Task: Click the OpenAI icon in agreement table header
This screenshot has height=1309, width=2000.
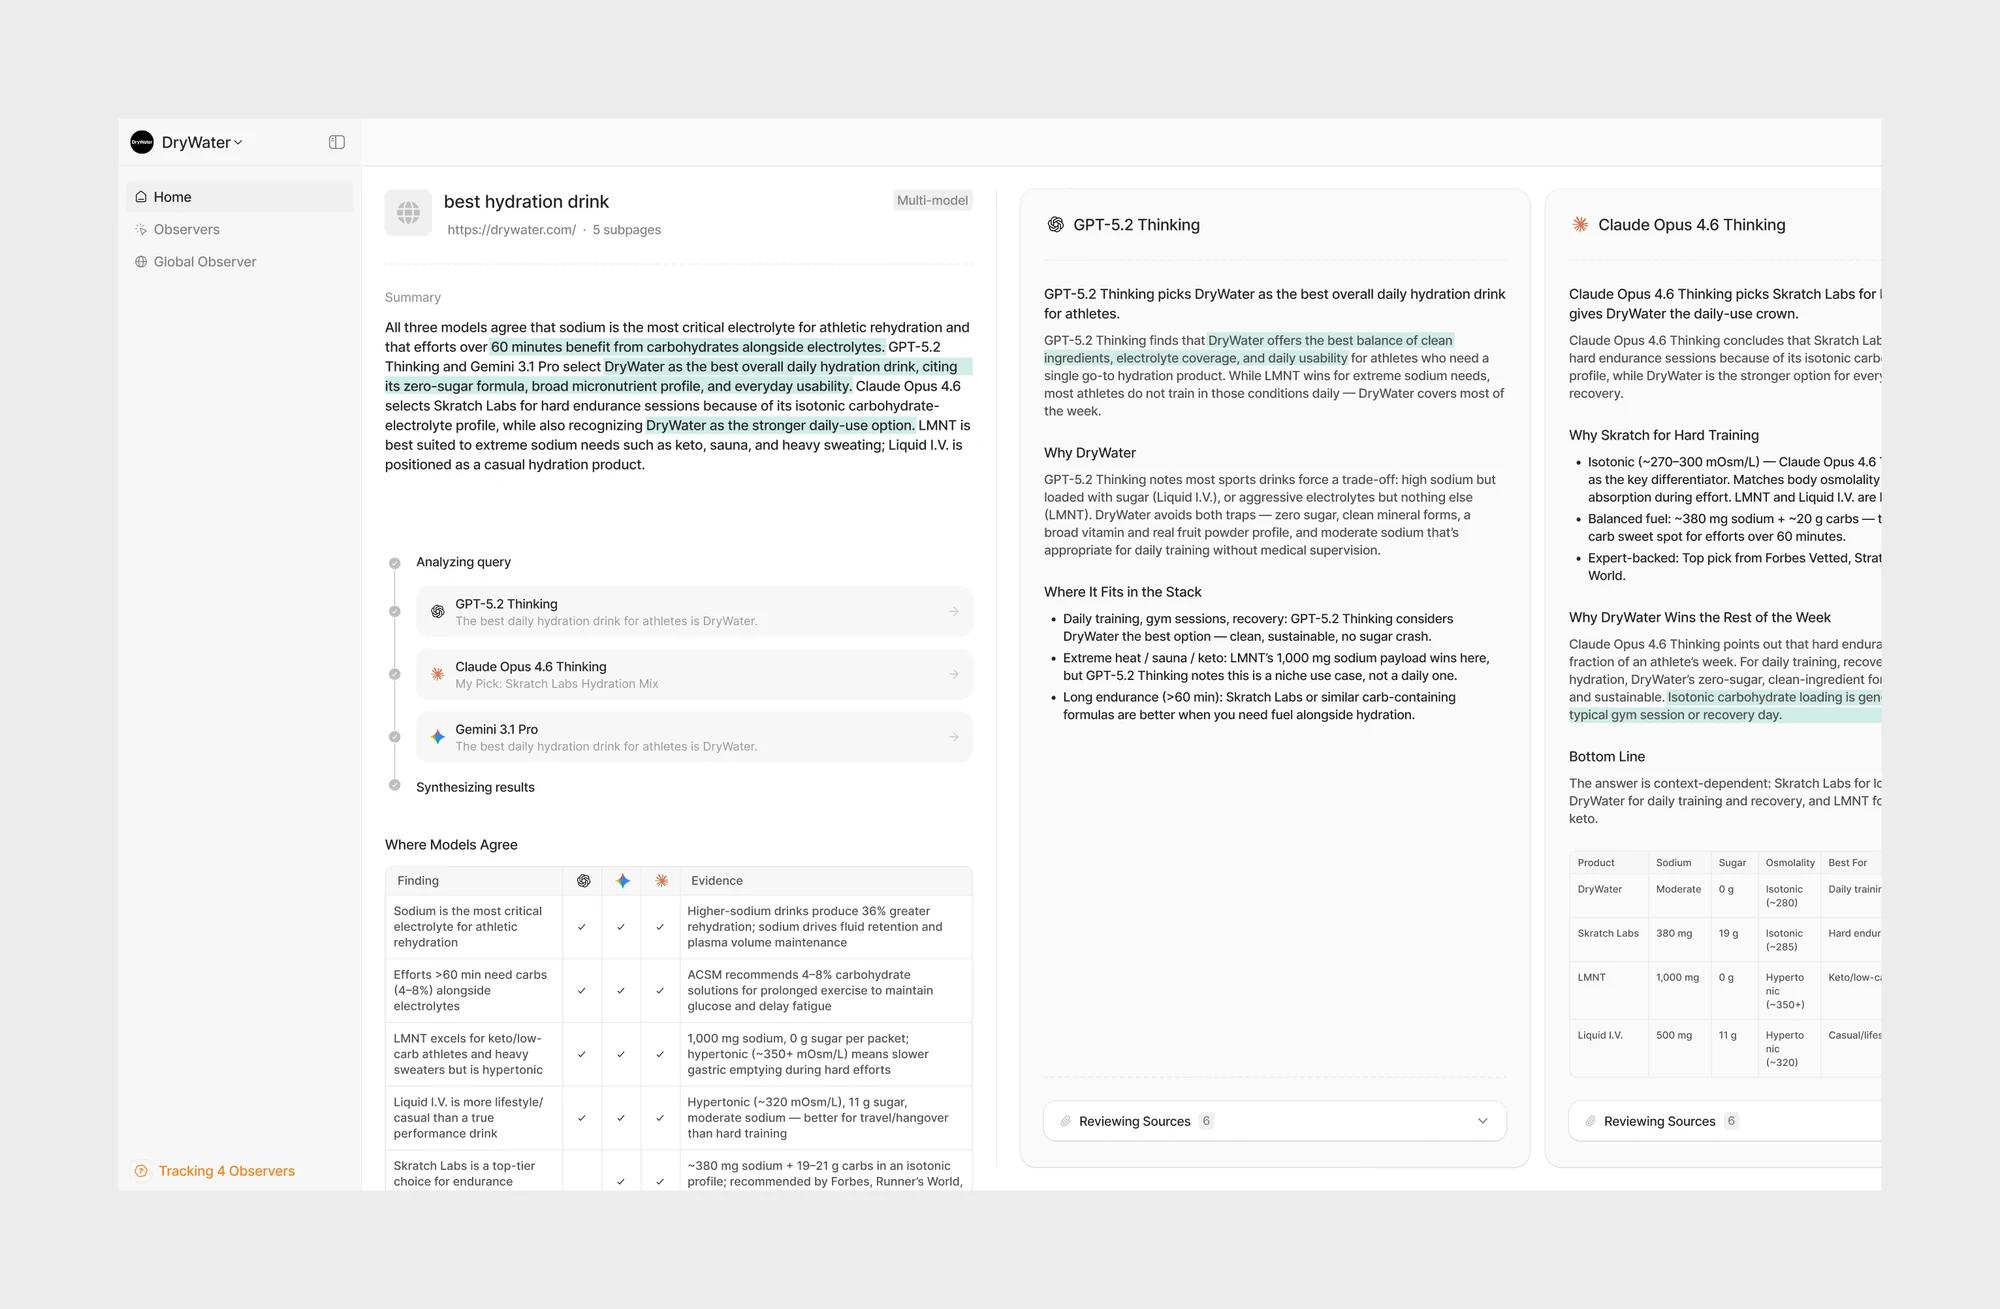Action: click(584, 881)
